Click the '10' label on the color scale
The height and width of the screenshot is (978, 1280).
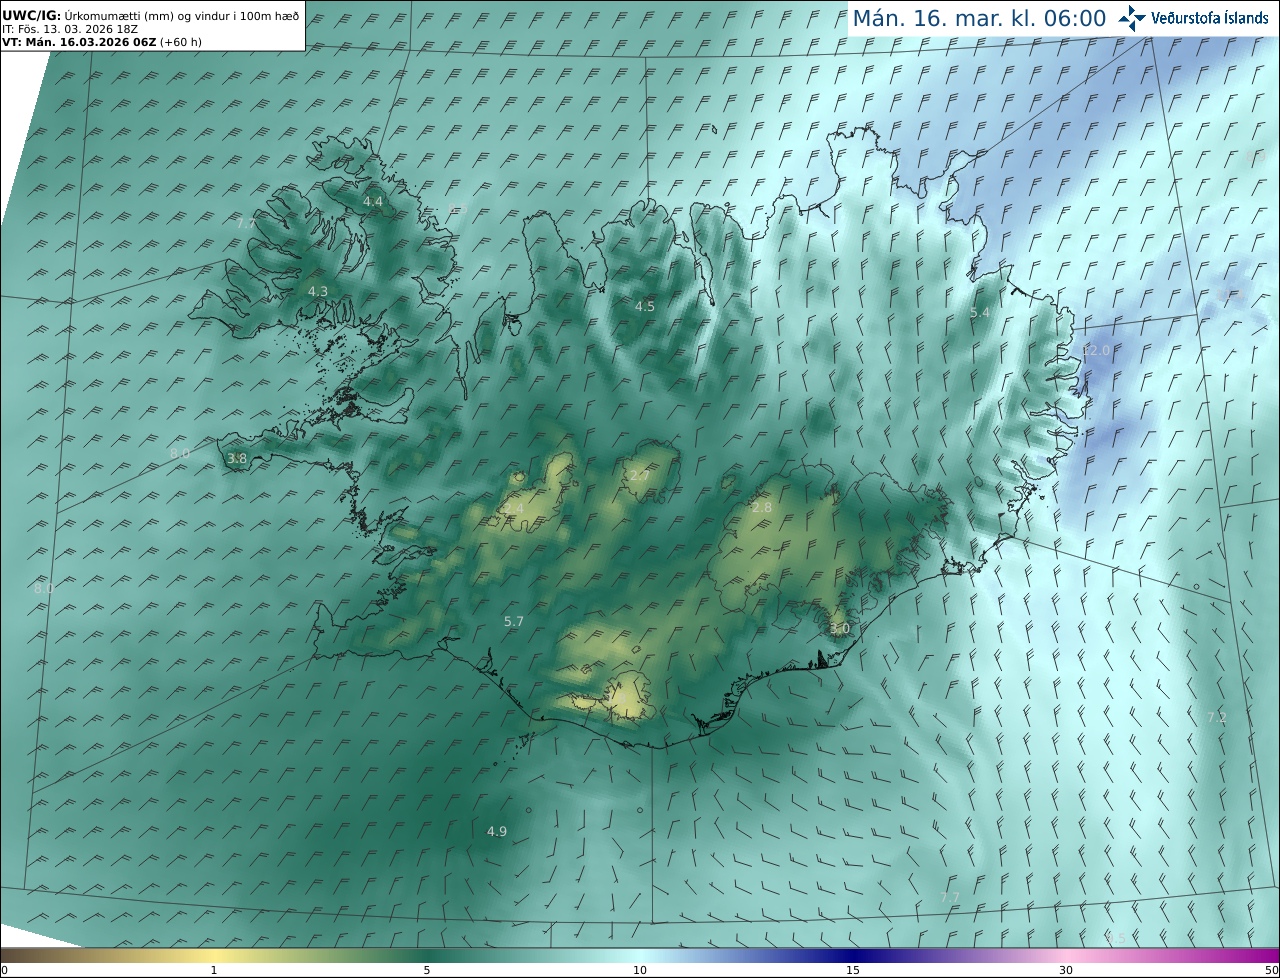(640, 970)
